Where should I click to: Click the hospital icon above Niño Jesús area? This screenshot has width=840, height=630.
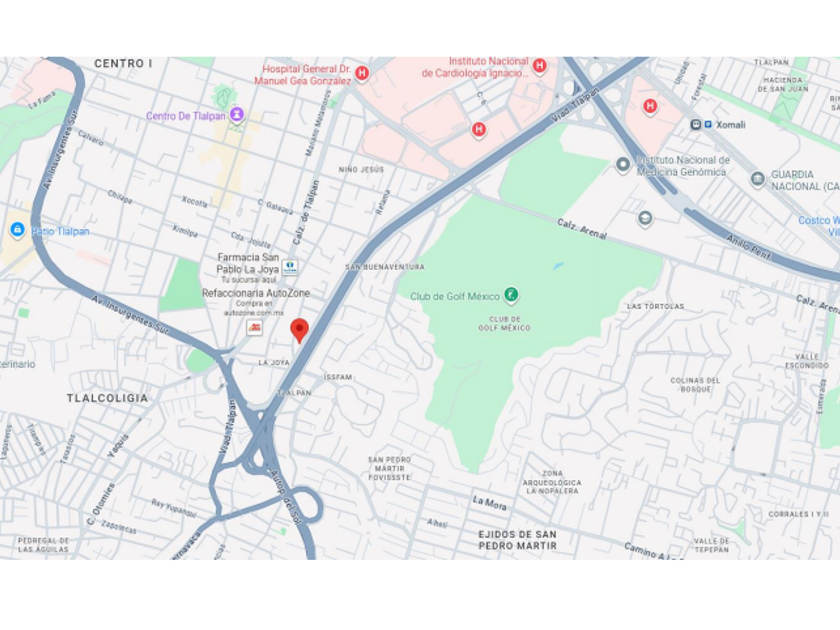pyautogui.click(x=479, y=129)
